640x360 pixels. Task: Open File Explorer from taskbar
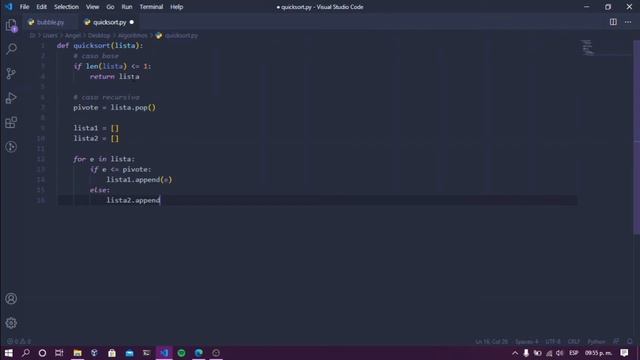tap(77, 353)
